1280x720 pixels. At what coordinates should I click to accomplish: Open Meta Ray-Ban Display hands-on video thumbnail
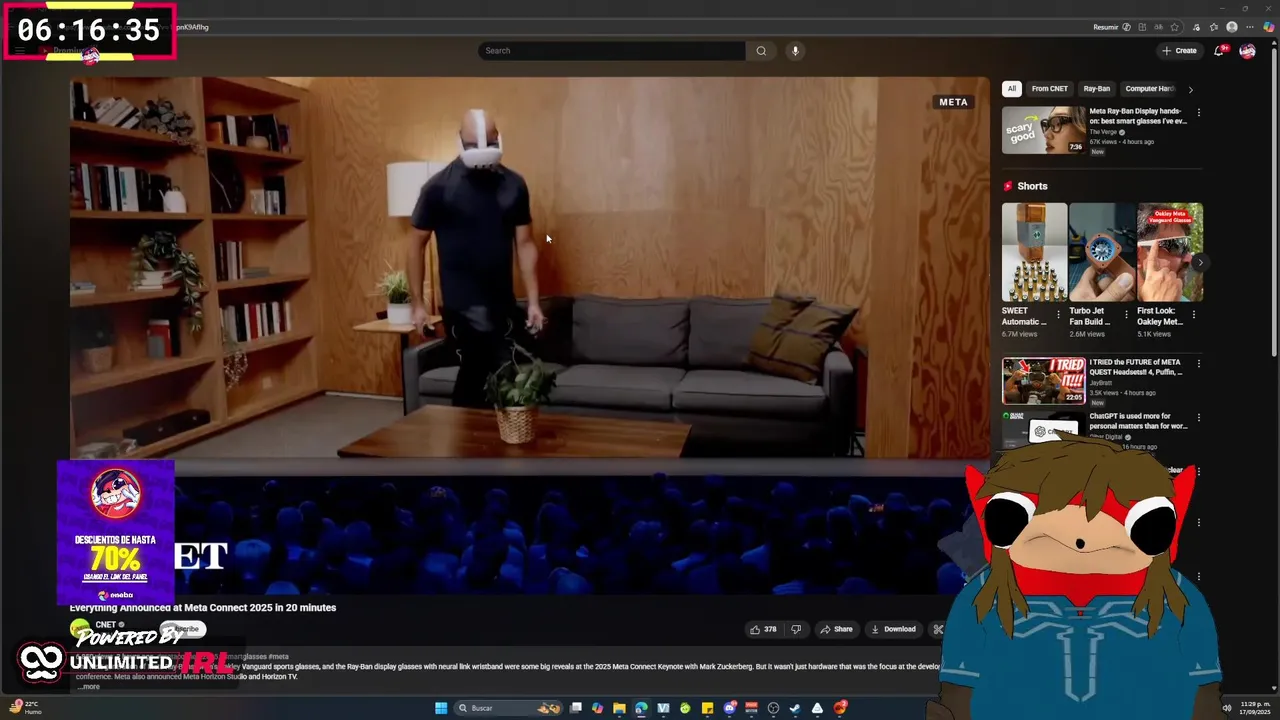point(1043,130)
